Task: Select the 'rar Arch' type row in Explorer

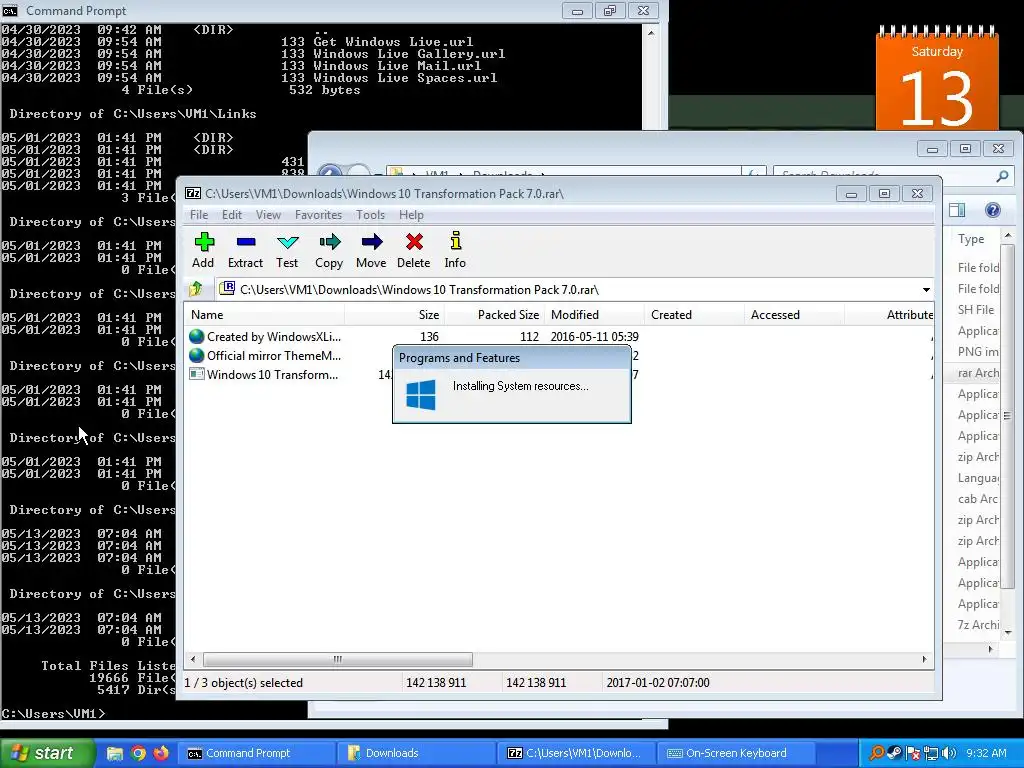Action: pyautogui.click(x=973, y=373)
